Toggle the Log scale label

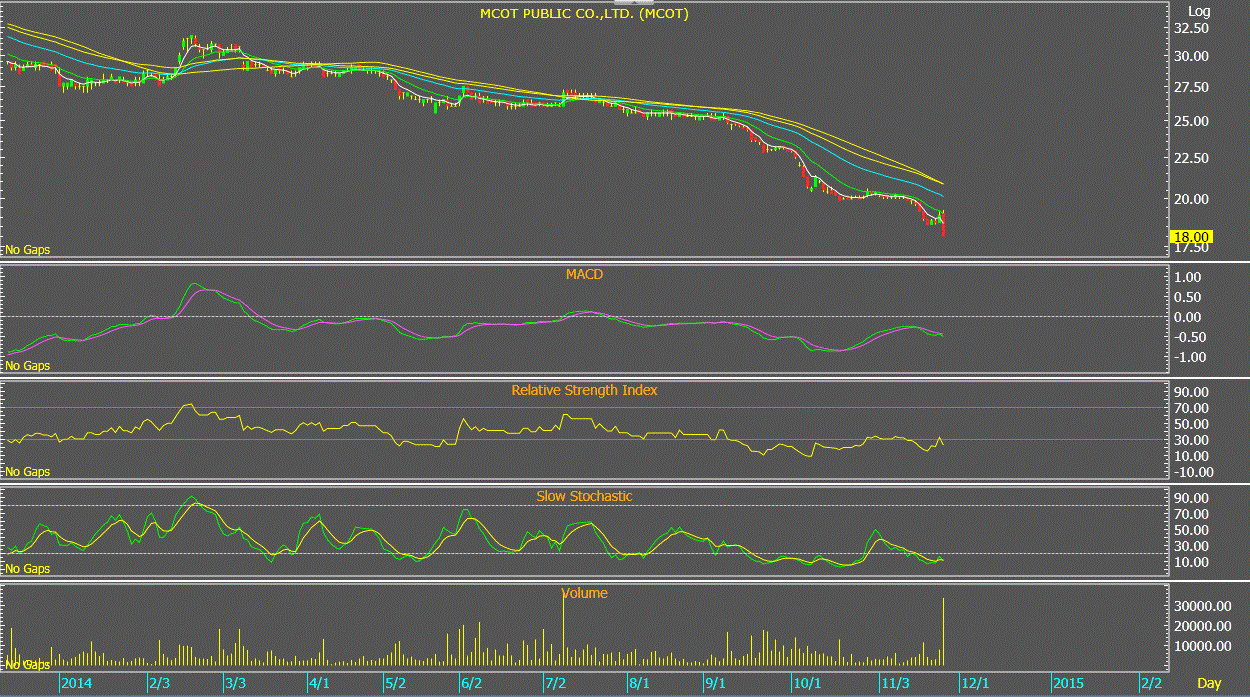[x=1199, y=11]
